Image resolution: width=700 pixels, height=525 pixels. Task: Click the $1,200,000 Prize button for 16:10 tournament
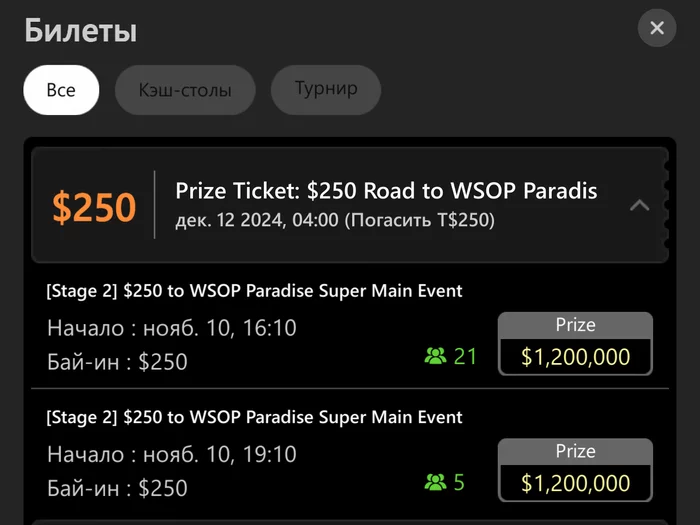tap(575, 356)
